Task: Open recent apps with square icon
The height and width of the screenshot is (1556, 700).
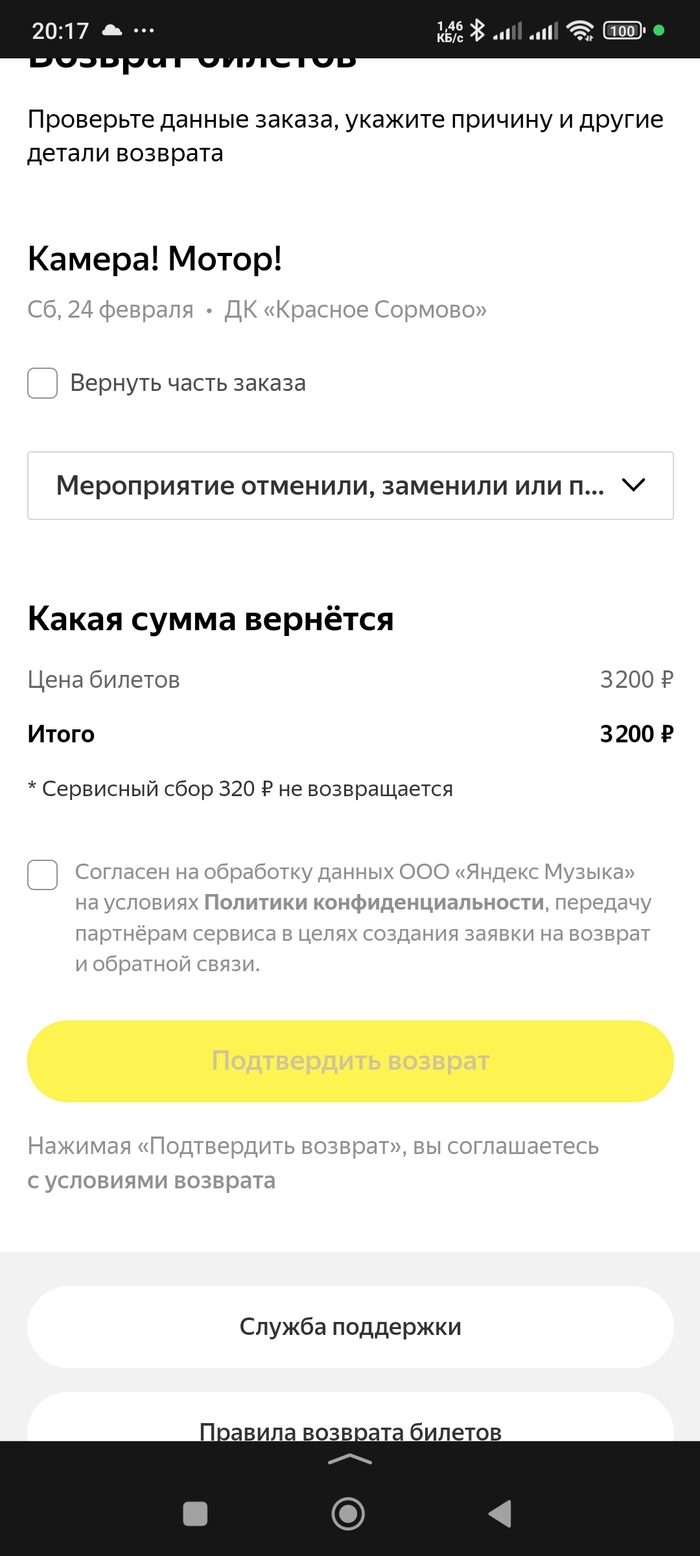Action: pyautogui.click(x=195, y=1513)
